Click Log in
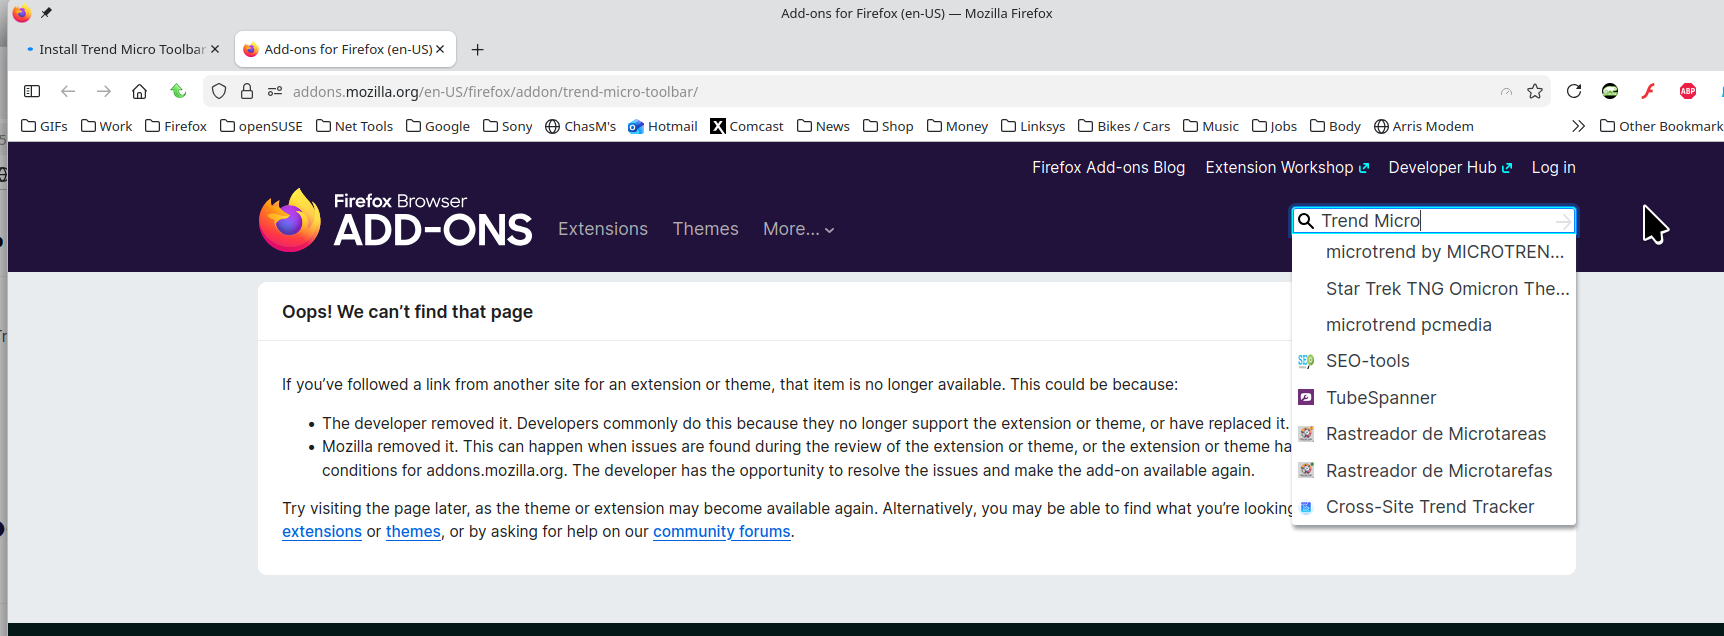This screenshot has width=1724, height=636. click(1553, 167)
